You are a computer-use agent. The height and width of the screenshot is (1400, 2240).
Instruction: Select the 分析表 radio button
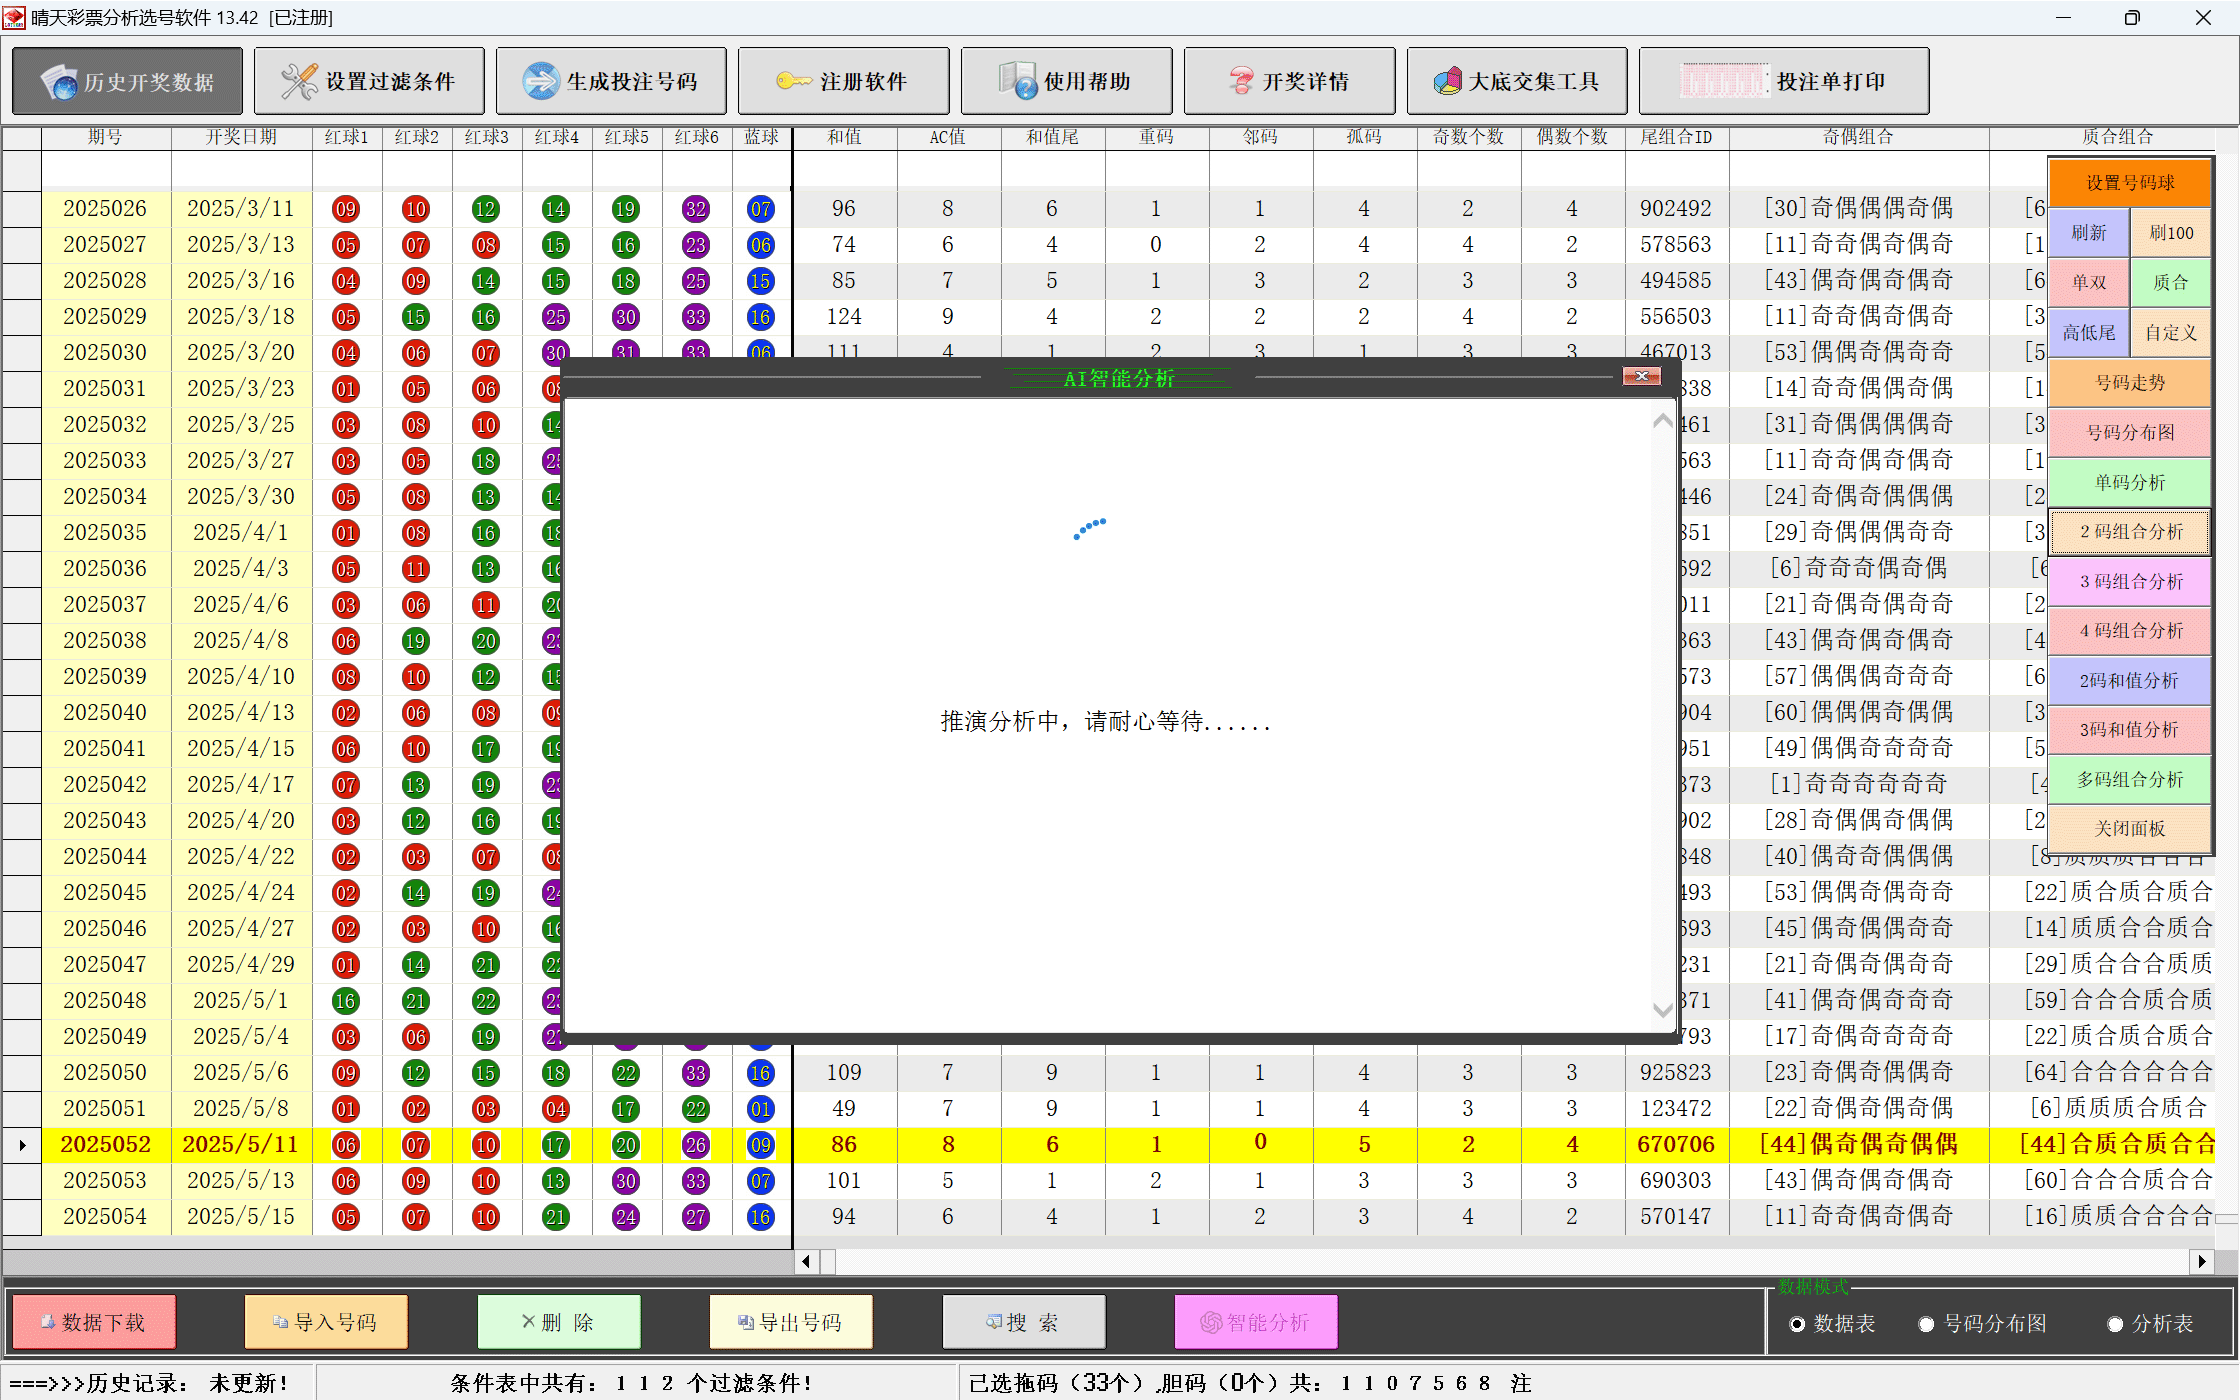2115,1324
